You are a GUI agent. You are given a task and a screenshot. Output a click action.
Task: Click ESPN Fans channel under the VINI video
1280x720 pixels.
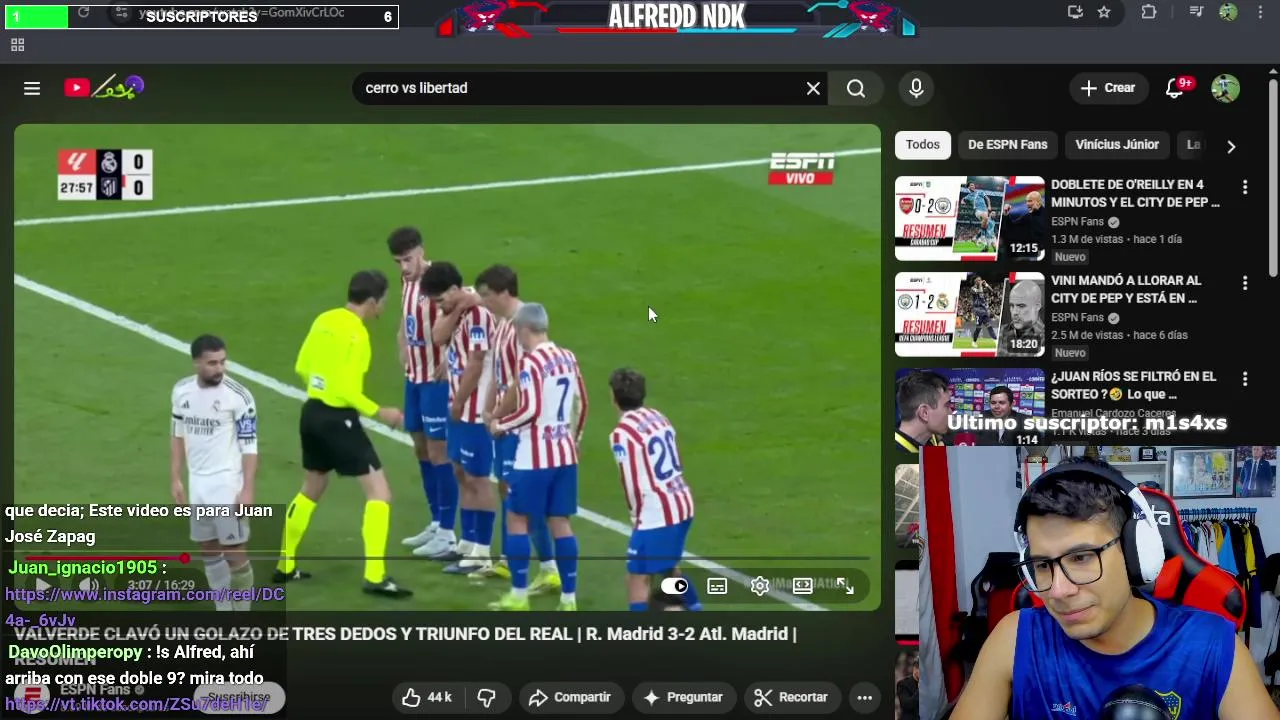(x=1077, y=318)
